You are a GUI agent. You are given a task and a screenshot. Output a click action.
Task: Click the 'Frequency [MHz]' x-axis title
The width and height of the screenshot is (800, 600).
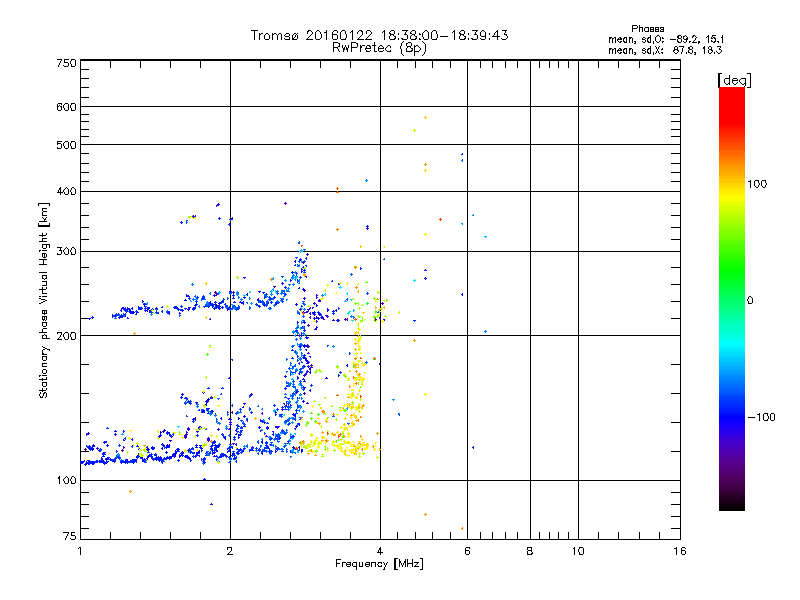379,564
